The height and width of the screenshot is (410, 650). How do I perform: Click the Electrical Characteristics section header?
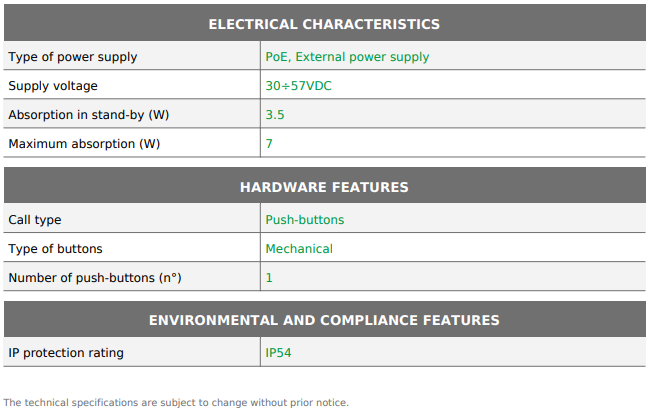pyautogui.click(x=324, y=24)
